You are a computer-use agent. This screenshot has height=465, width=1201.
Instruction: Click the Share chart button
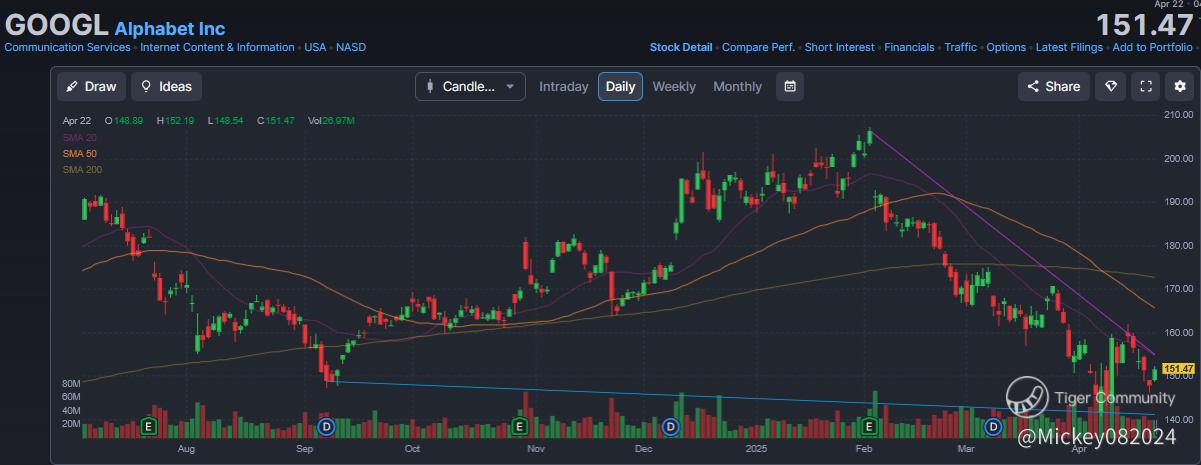pos(1053,86)
